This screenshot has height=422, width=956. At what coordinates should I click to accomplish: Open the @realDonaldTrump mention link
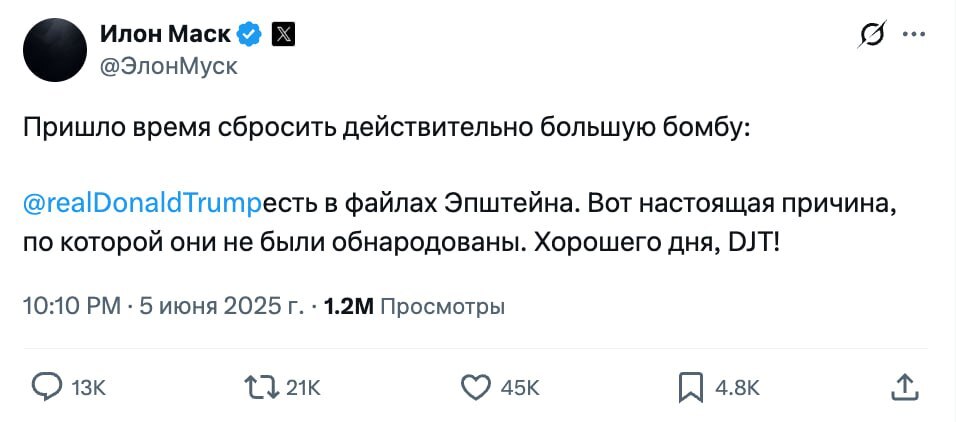coord(141,205)
